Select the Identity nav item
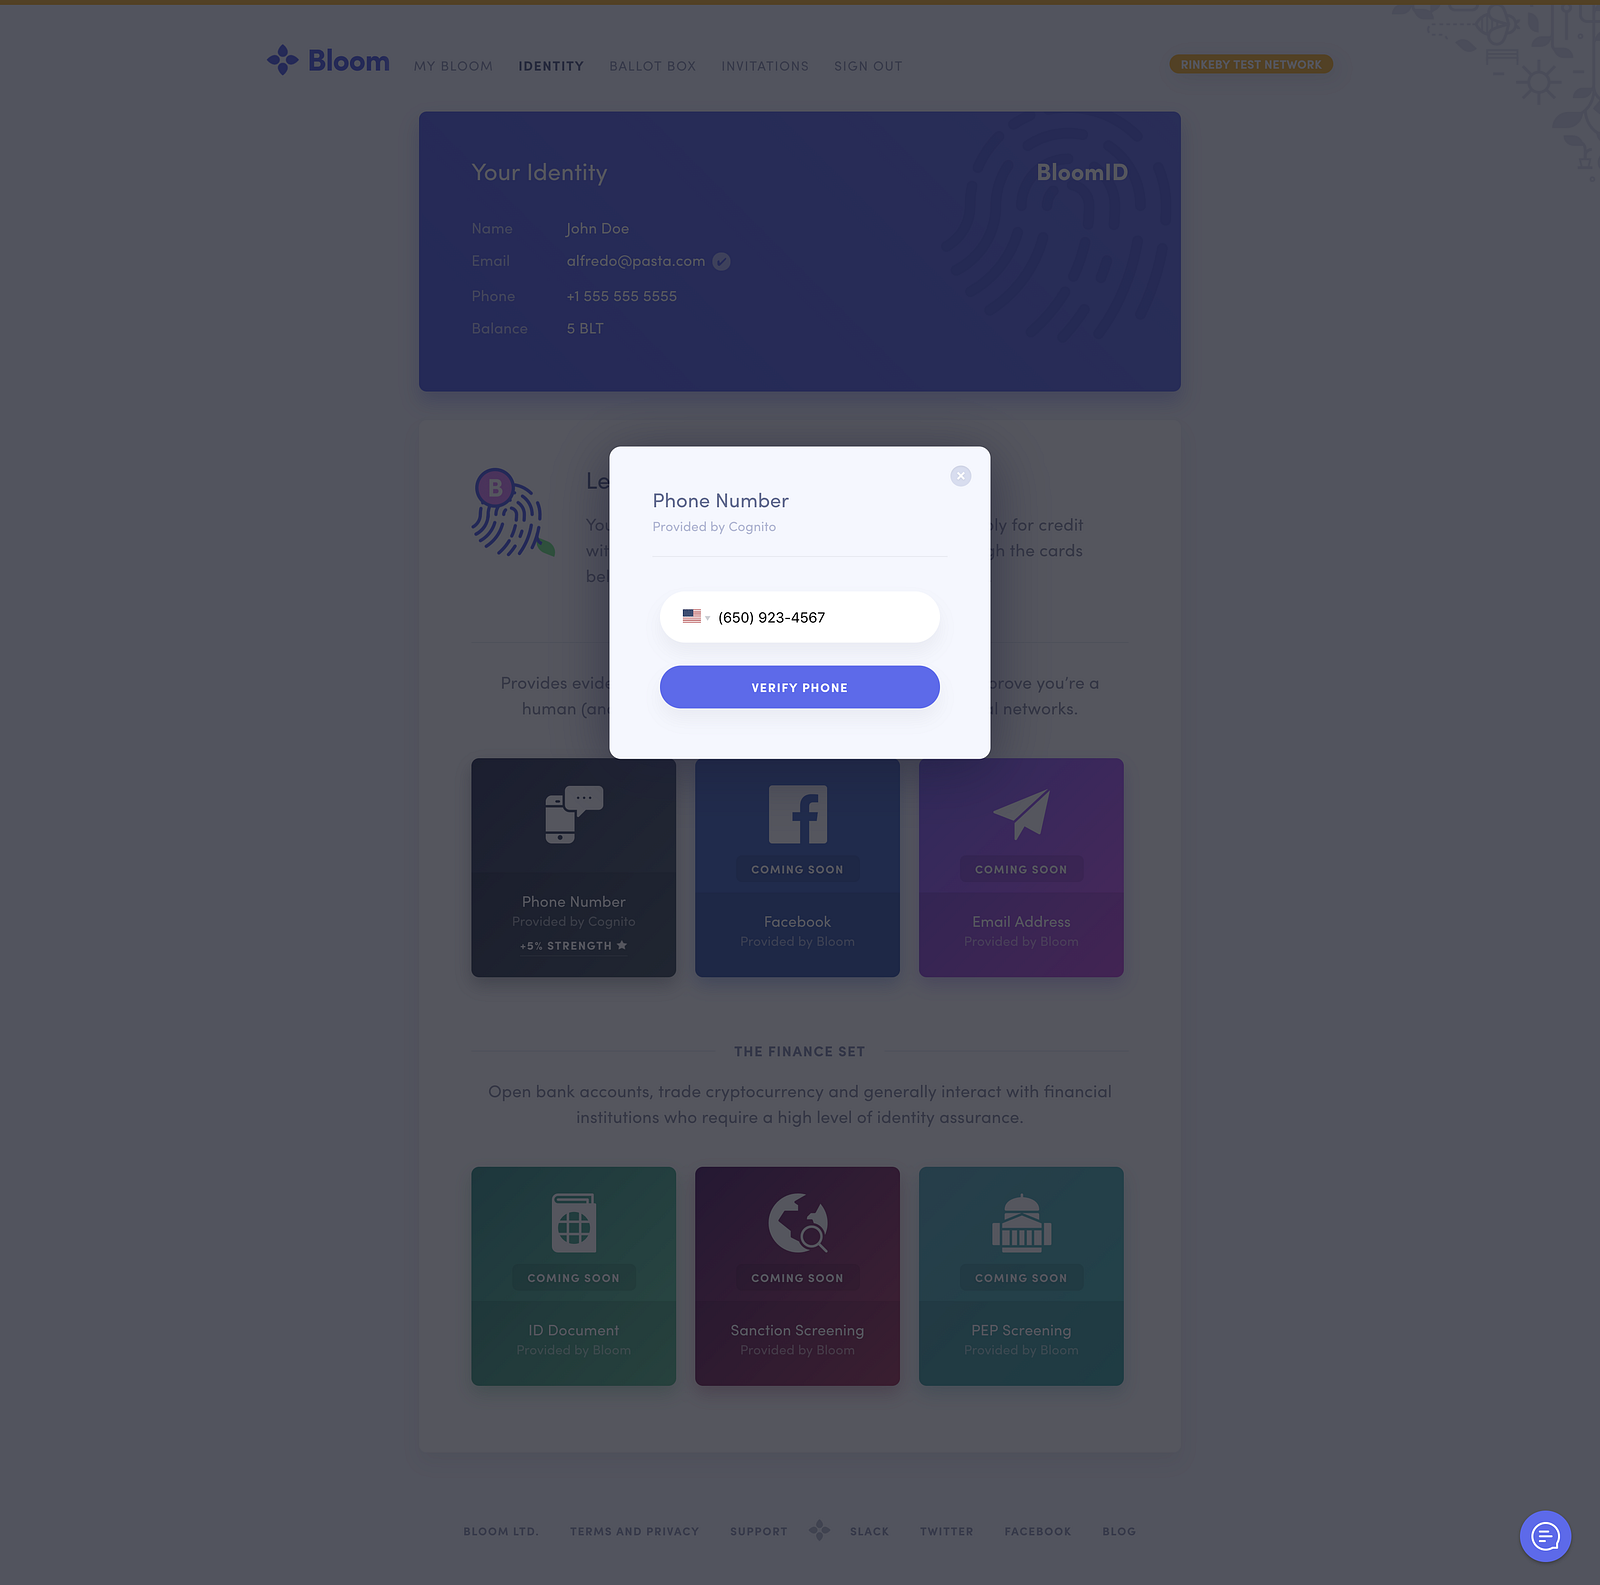This screenshot has height=1585, width=1600. pos(551,66)
